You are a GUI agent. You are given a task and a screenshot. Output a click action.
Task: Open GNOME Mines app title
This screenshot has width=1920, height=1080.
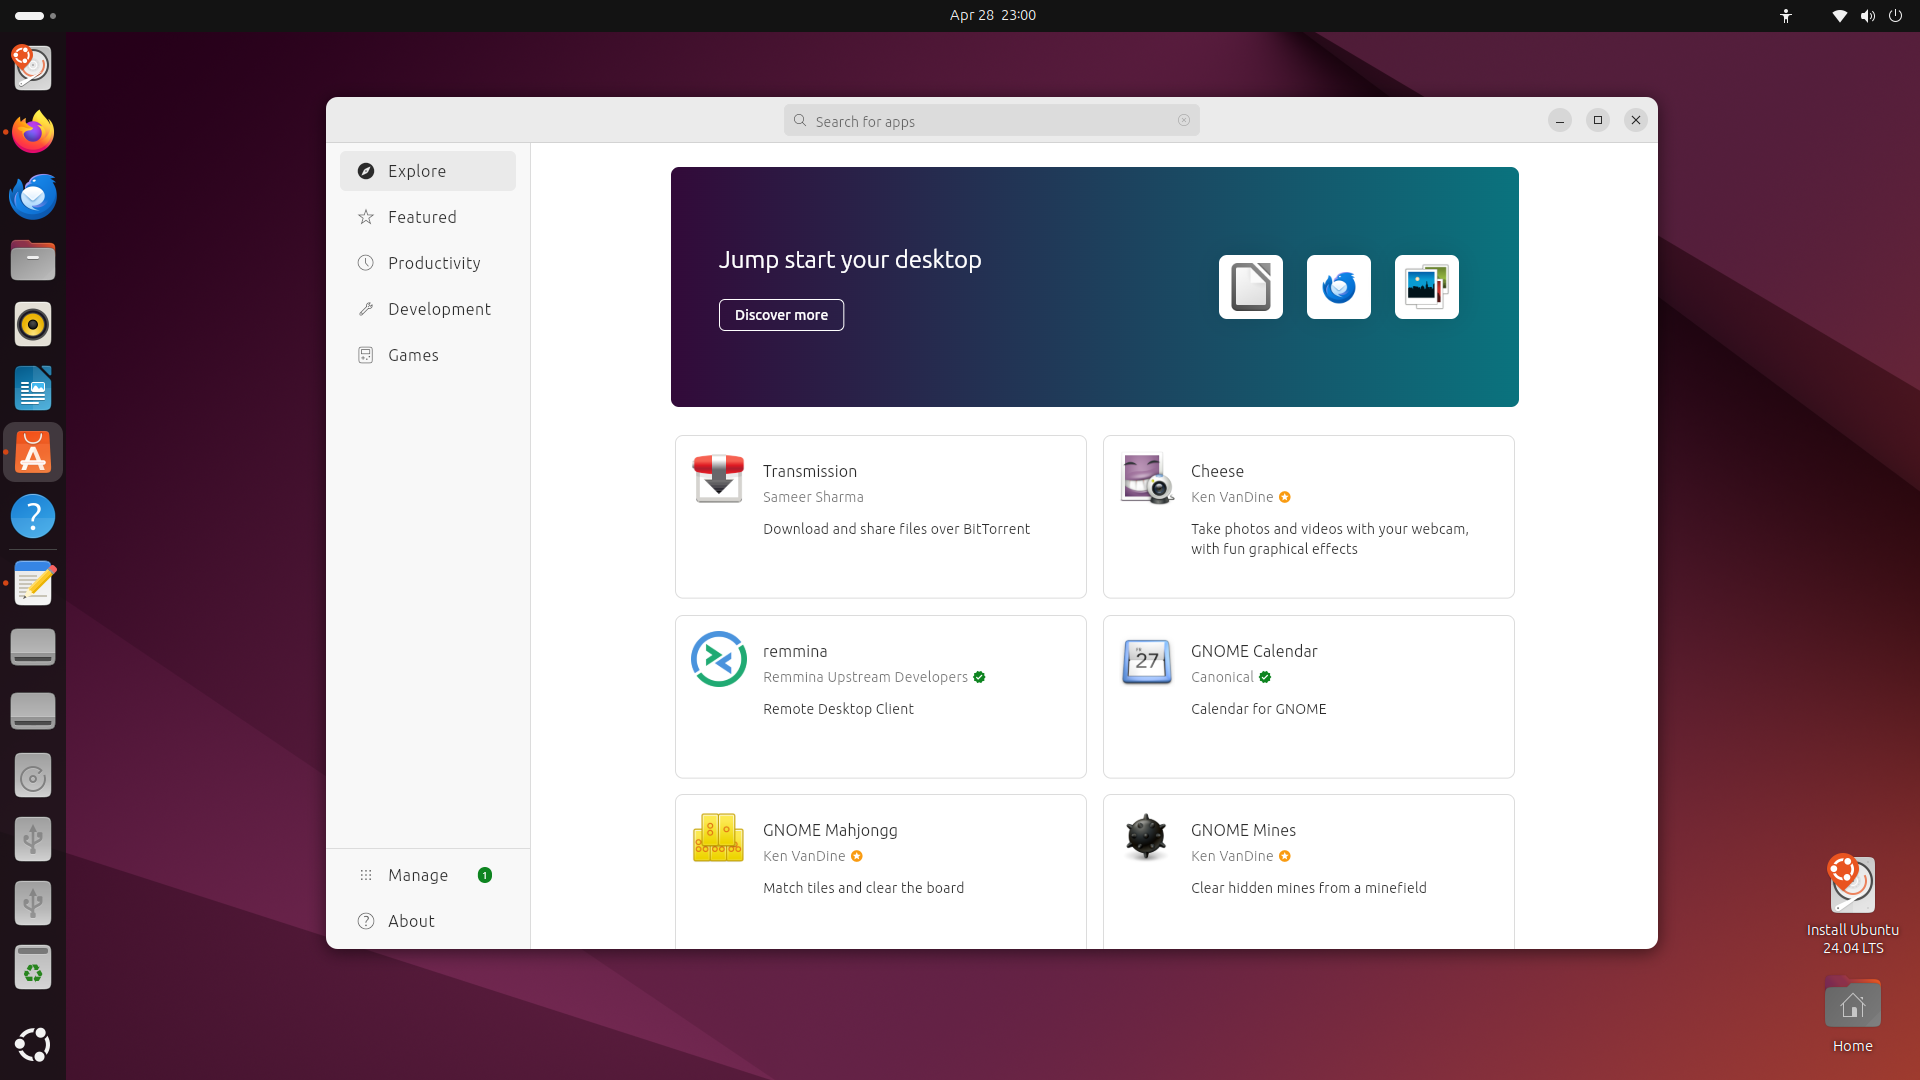(x=1243, y=830)
